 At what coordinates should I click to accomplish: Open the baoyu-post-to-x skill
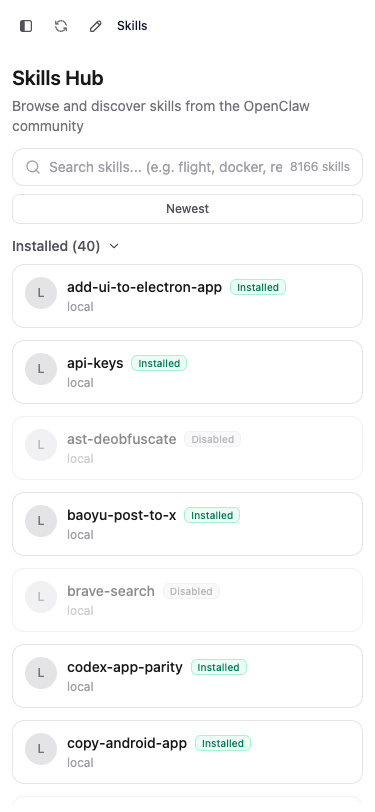click(188, 525)
